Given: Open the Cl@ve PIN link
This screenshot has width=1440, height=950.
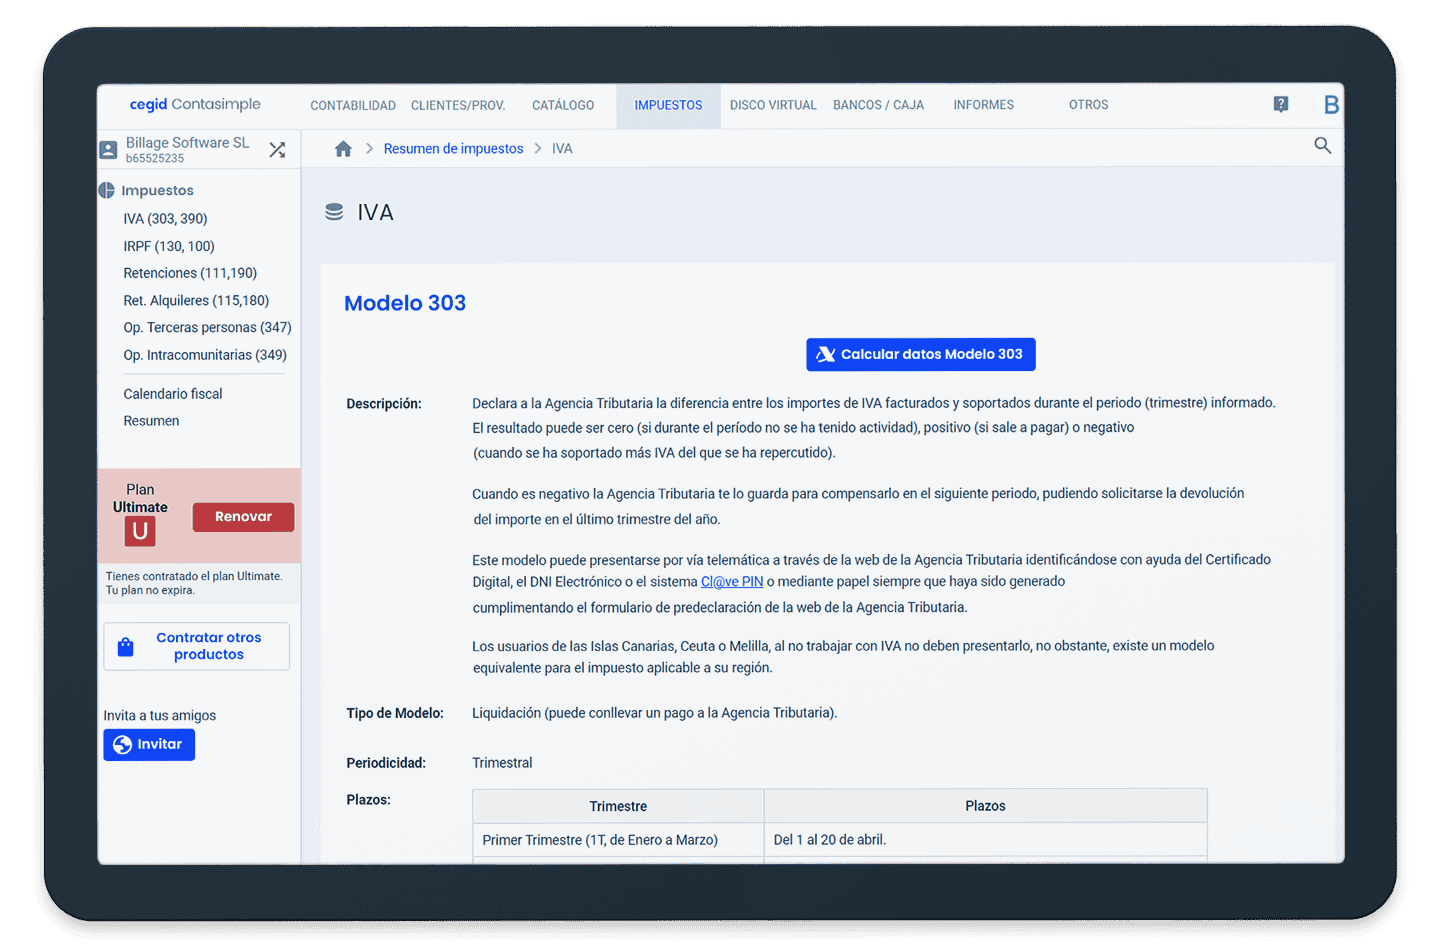Looking at the screenshot, I should [x=732, y=582].
